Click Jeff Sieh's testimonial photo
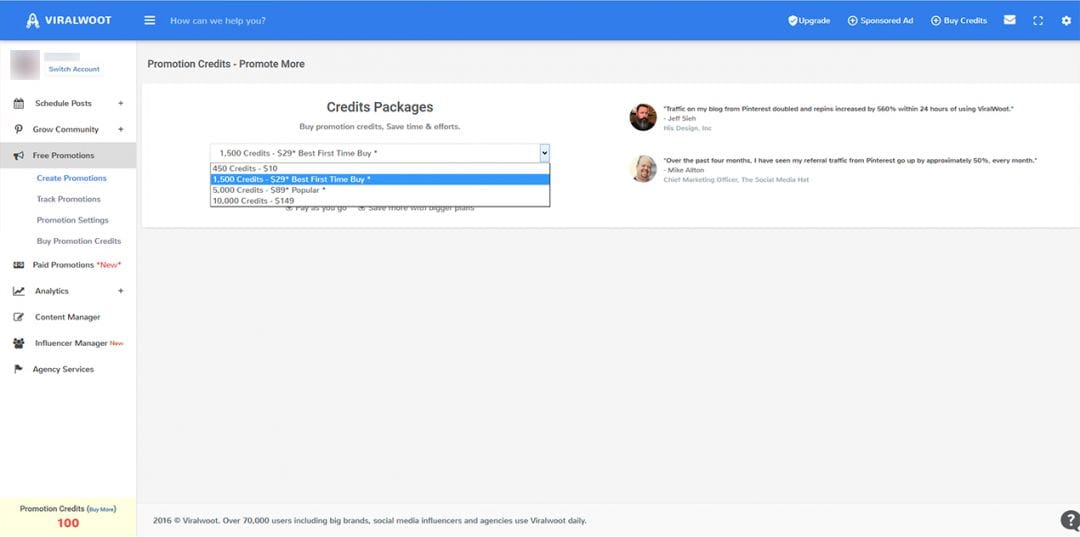The width and height of the screenshot is (1080, 538). 643,117
